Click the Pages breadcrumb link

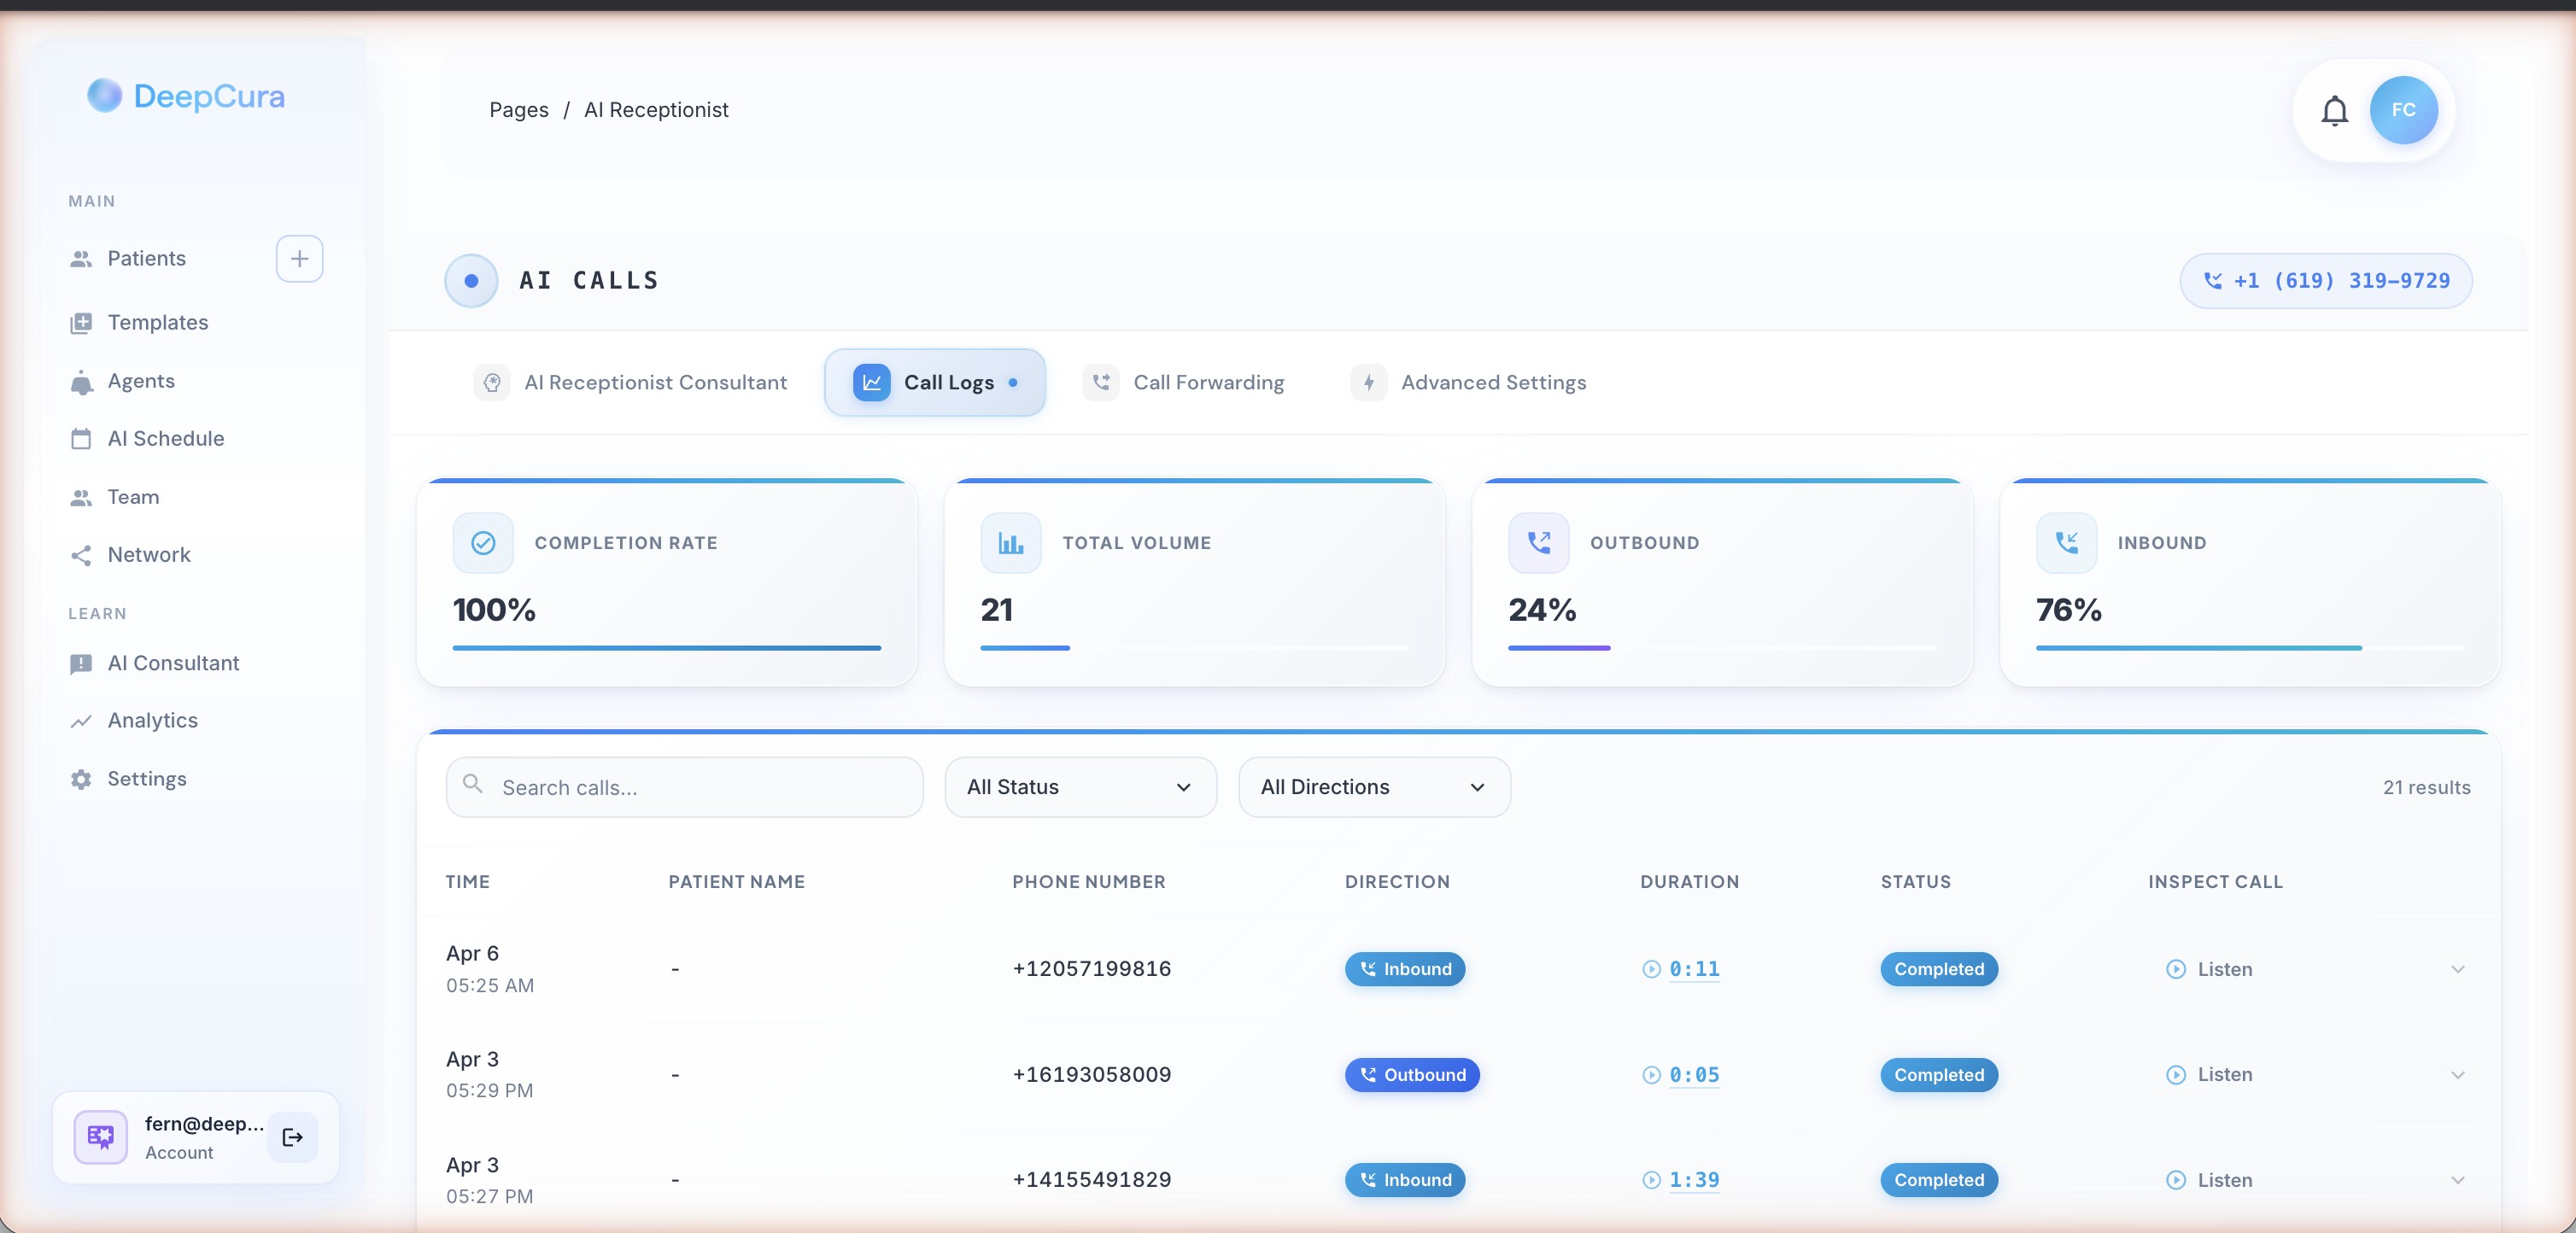(518, 110)
